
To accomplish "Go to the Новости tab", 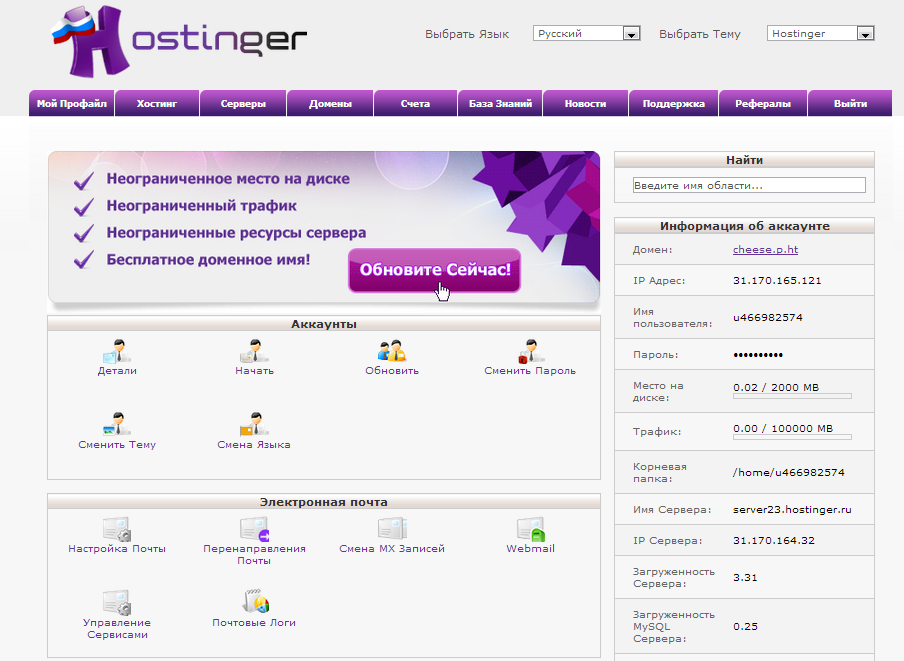I will (x=585, y=103).
